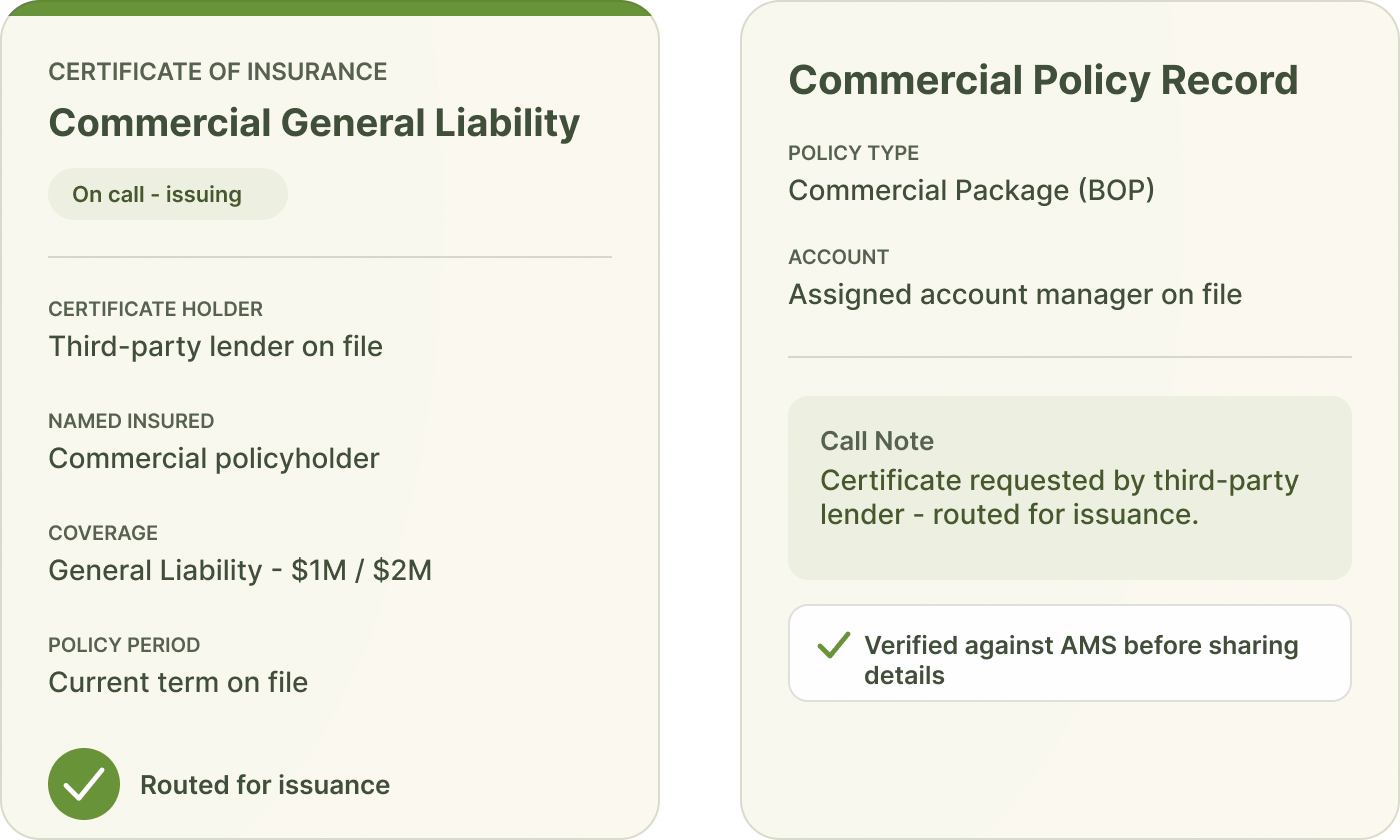The height and width of the screenshot is (840, 1400).
Task: Select 'Commercial Package (BOP)' policy type
Action: [x=971, y=190]
